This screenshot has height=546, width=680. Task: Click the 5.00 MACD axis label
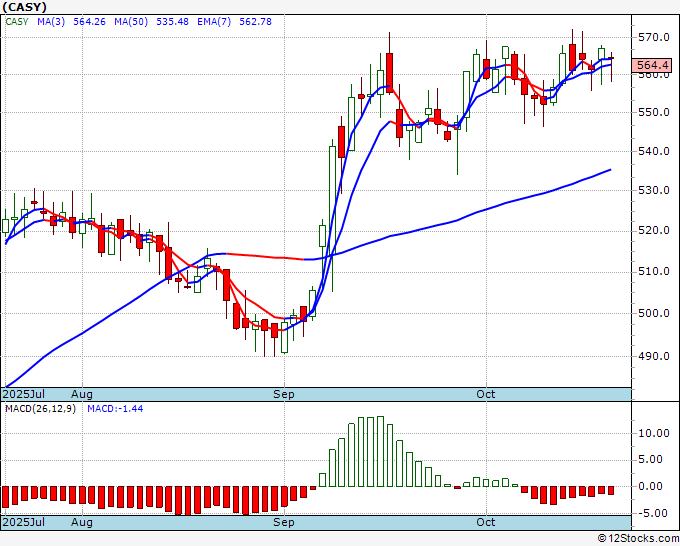coord(651,459)
